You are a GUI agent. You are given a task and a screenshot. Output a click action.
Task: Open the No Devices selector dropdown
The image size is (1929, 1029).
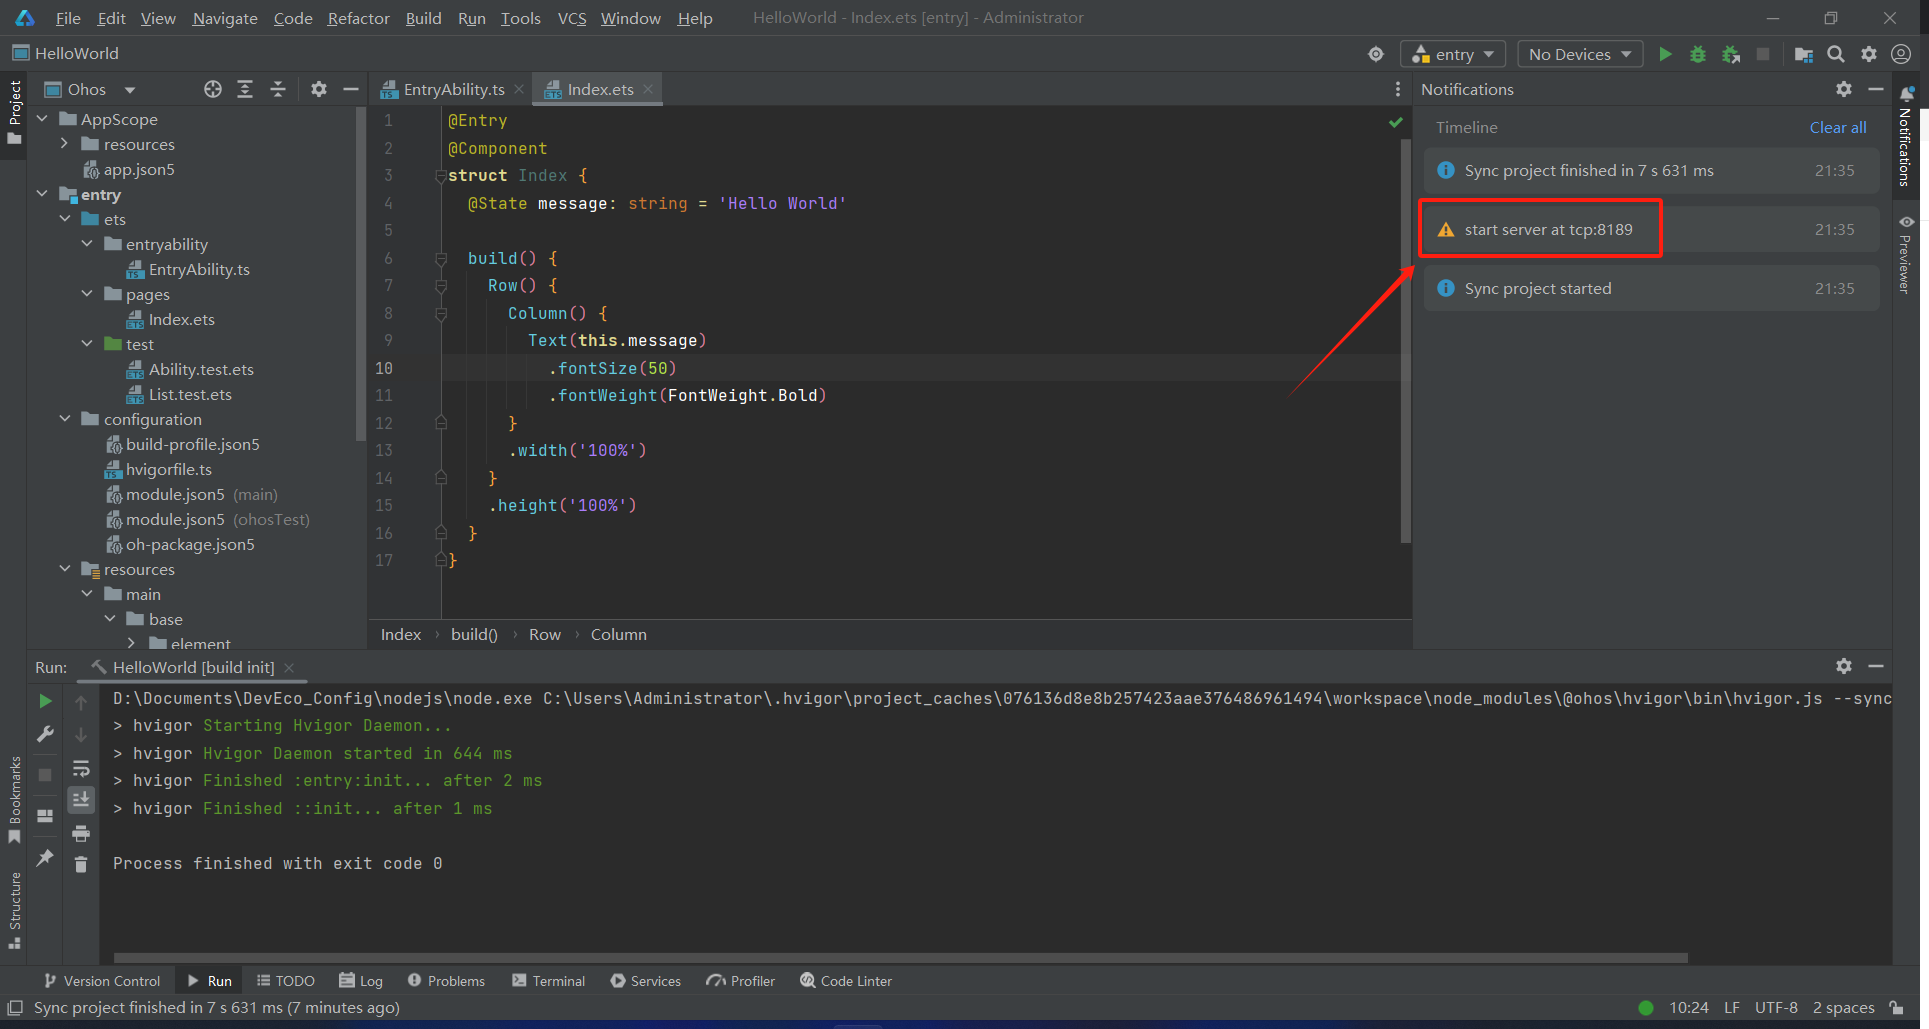pyautogui.click(x=1580, y=54)
